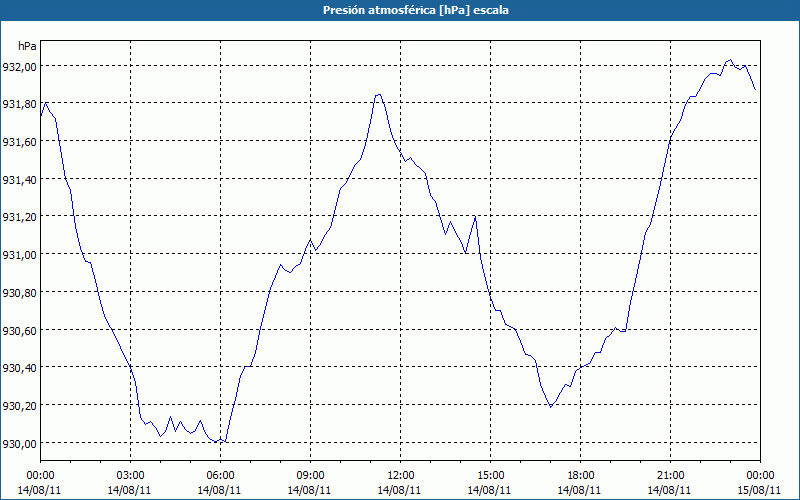Click the 15/08/11 date label

760,490
